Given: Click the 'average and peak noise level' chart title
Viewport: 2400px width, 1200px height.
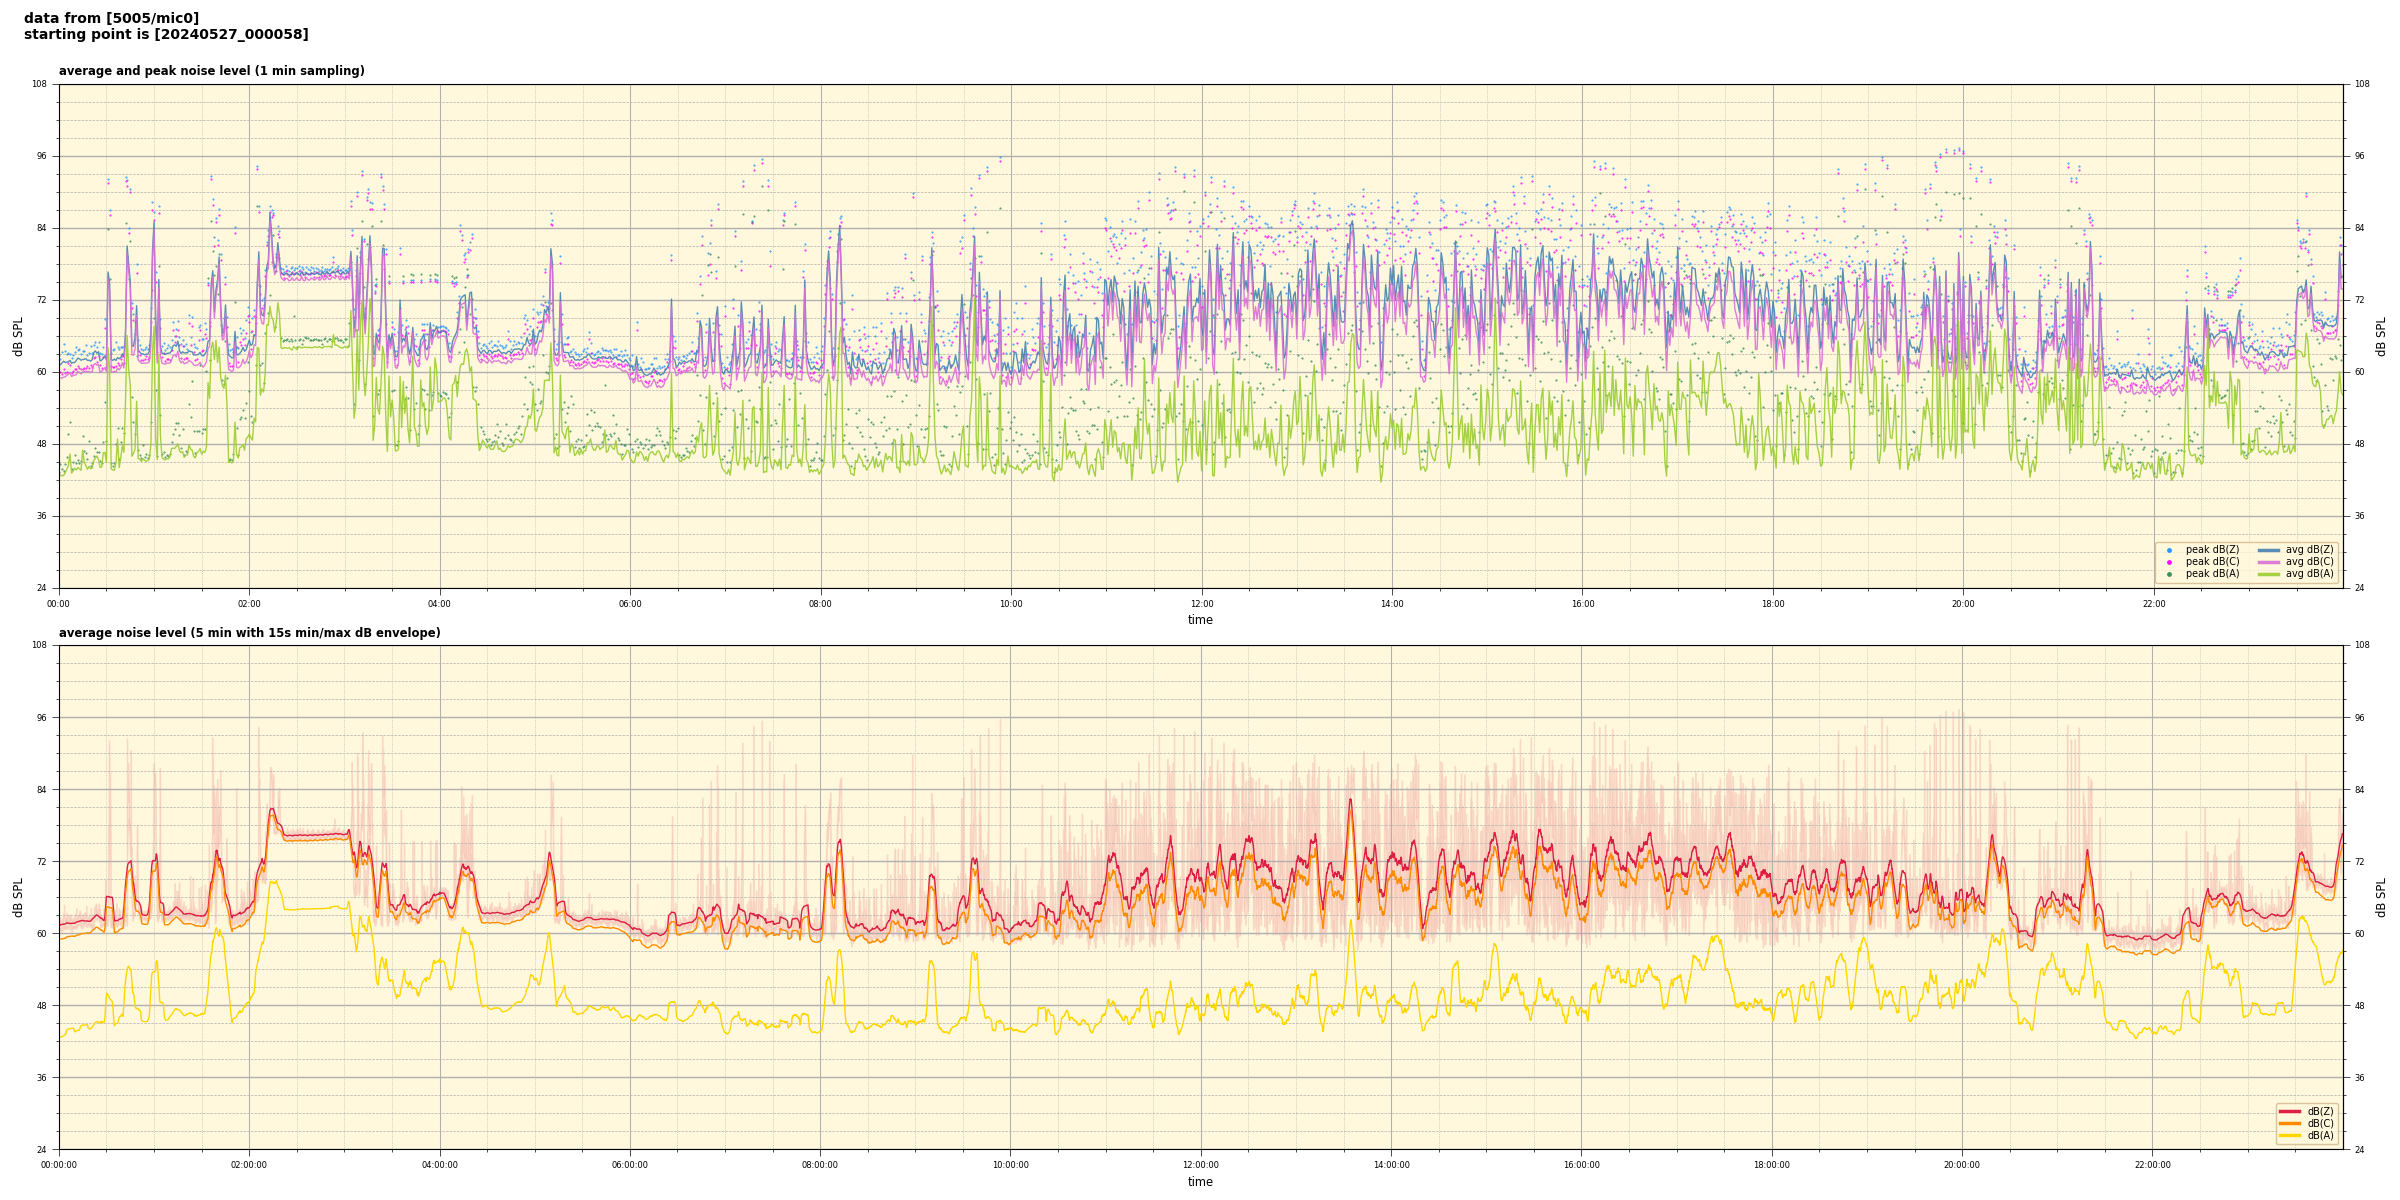Looking at the screenshot, I should (211, 71).
